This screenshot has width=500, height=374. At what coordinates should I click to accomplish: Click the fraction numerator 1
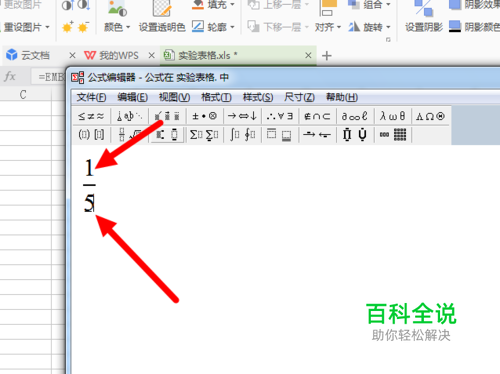click(89, 168)
